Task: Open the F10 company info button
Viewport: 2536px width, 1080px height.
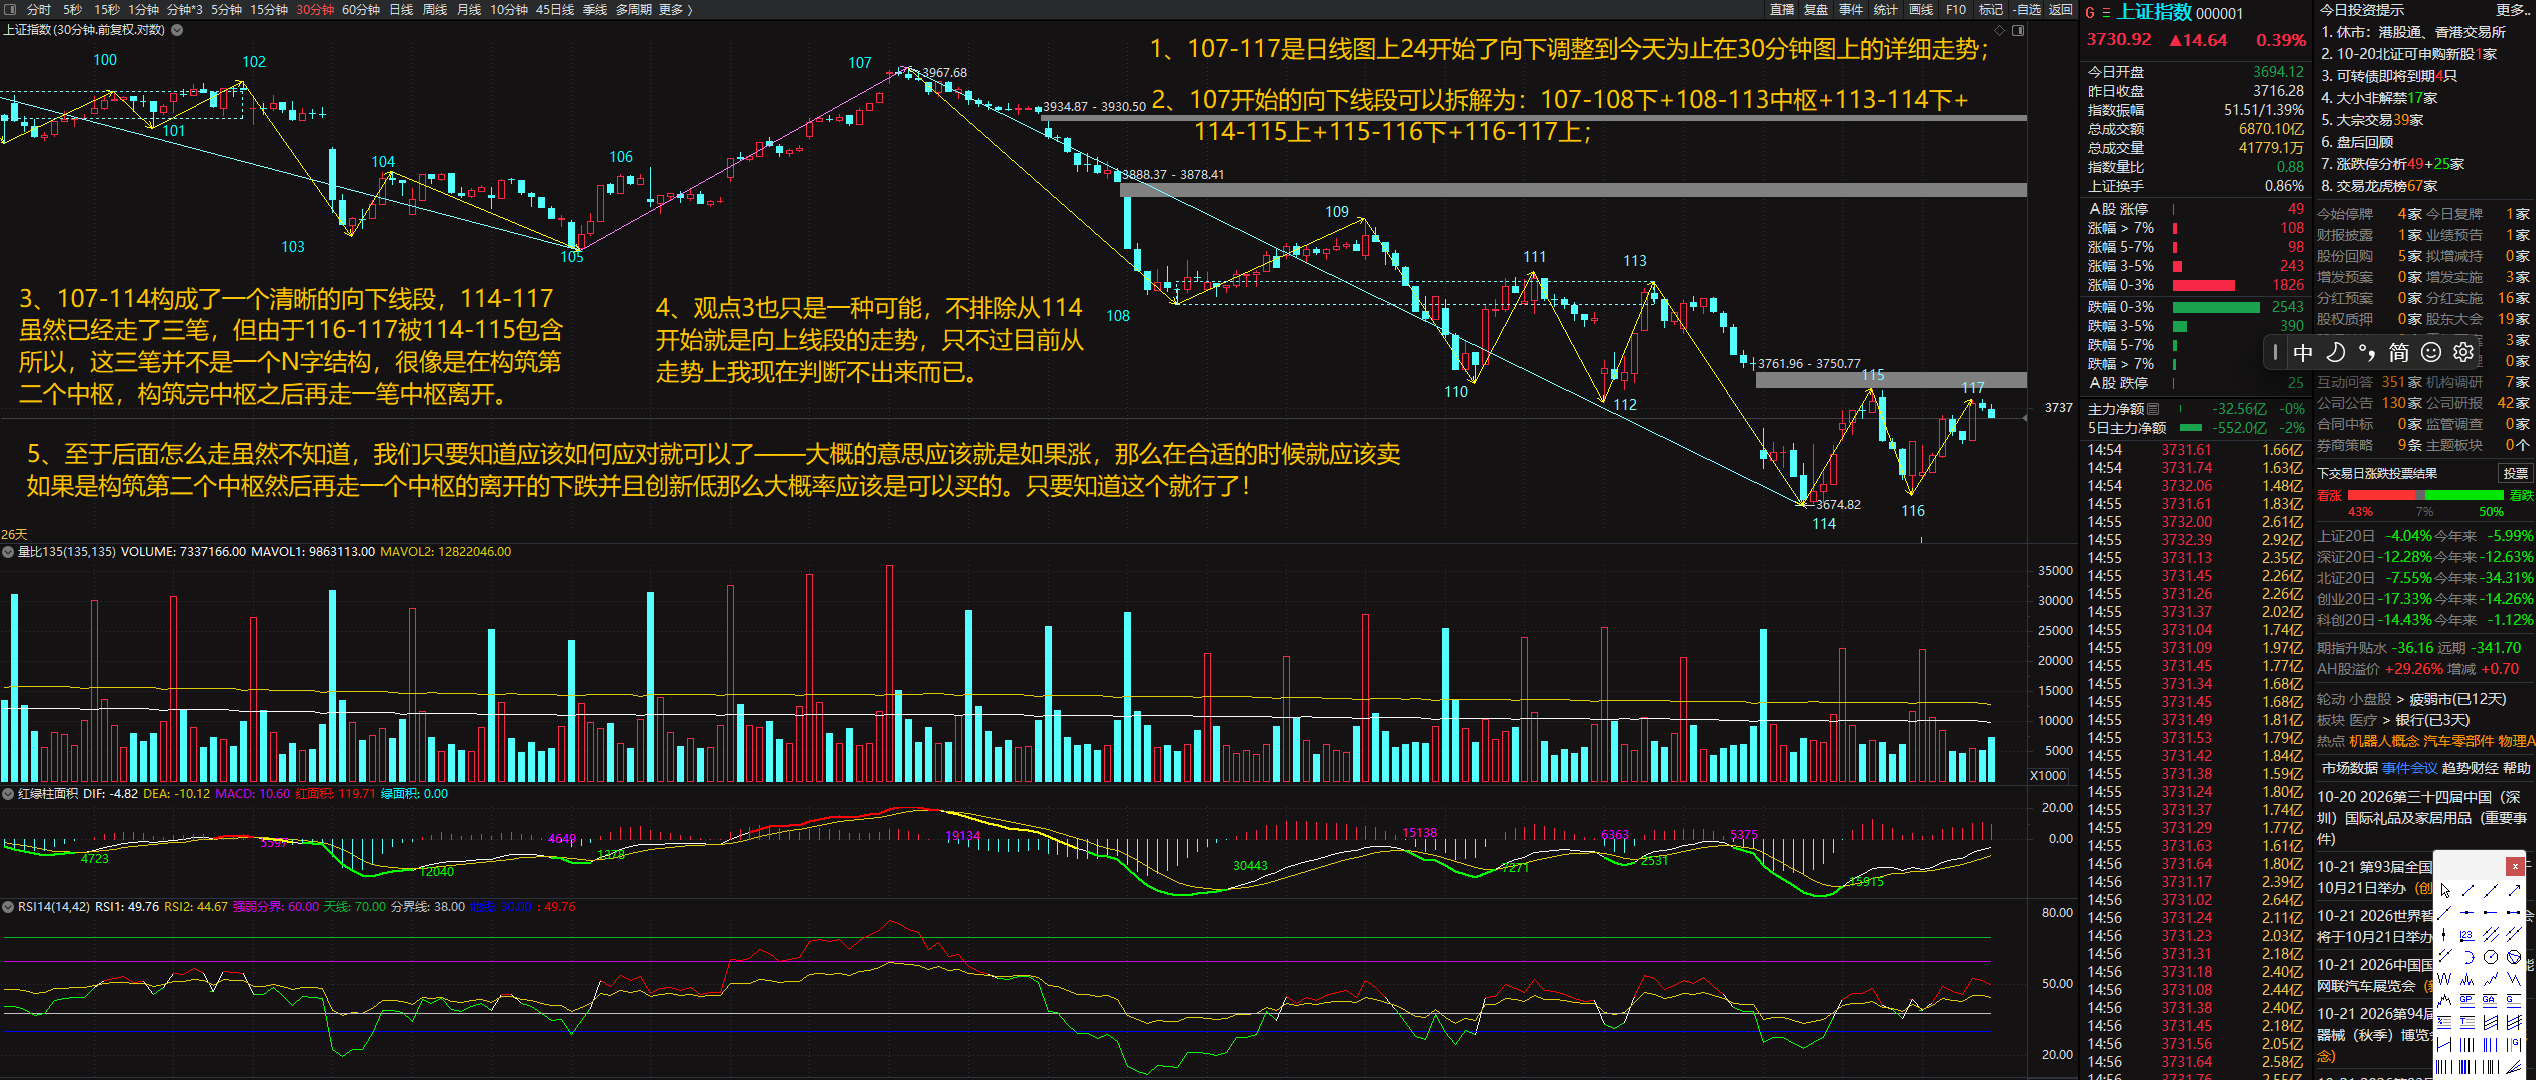Action: [x=1956, y=9]
